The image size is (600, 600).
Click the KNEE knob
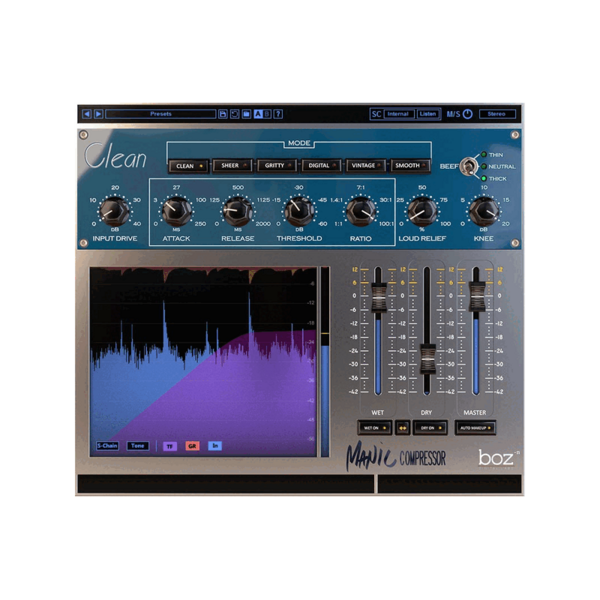click(x=484, y=211)
